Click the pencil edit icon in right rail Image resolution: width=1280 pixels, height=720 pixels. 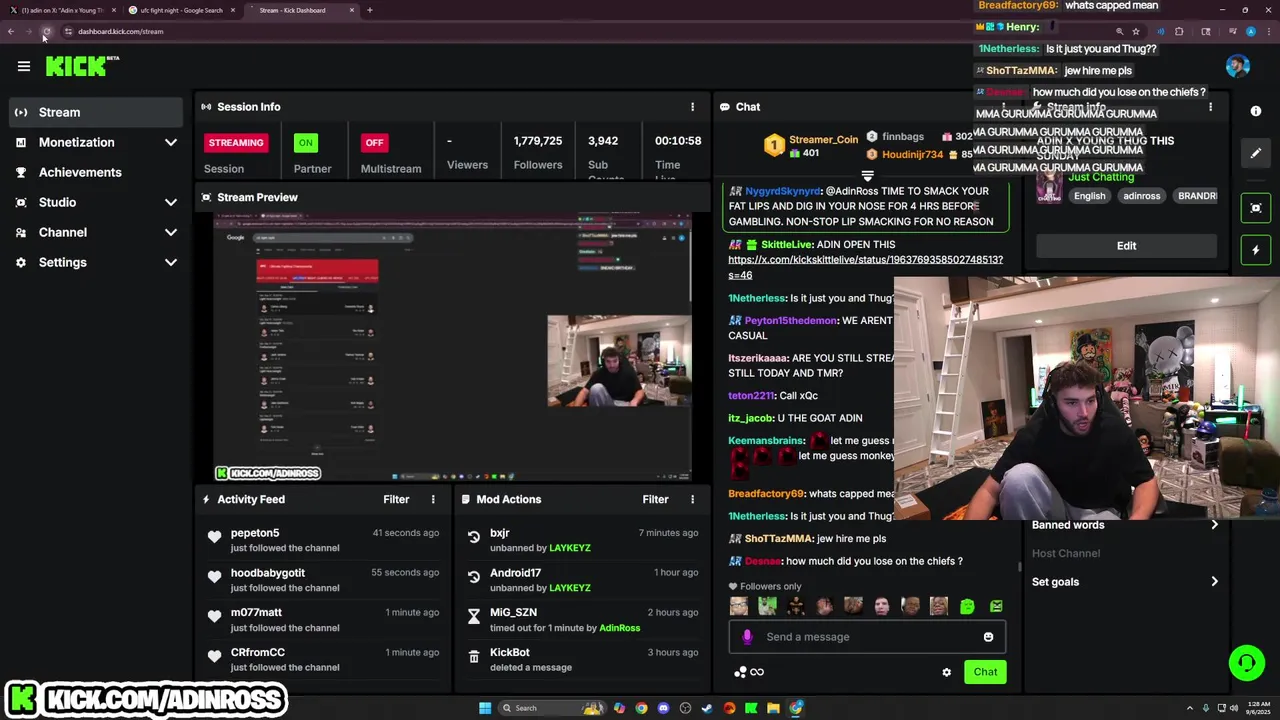[x=1256, y=153]
